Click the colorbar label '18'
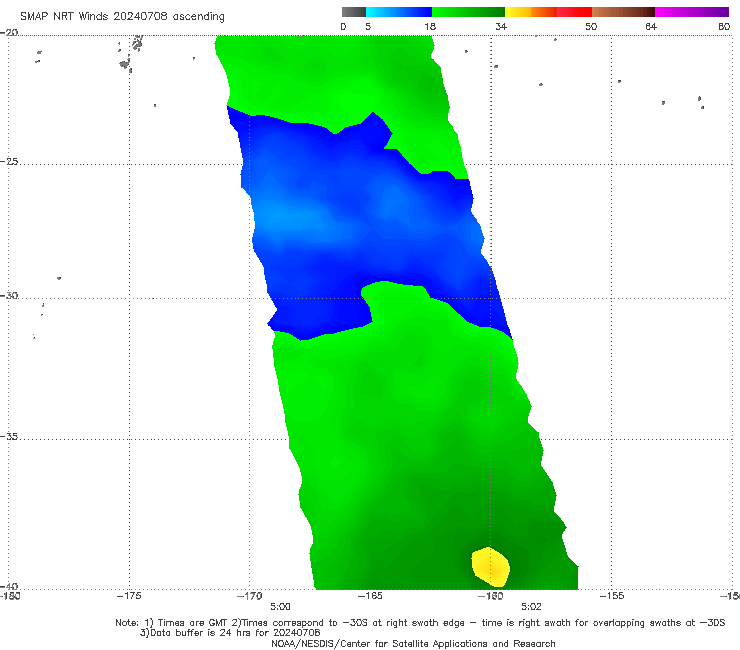Image resolution: width=740 pixels, height=650 pixels. click(430, 26)
